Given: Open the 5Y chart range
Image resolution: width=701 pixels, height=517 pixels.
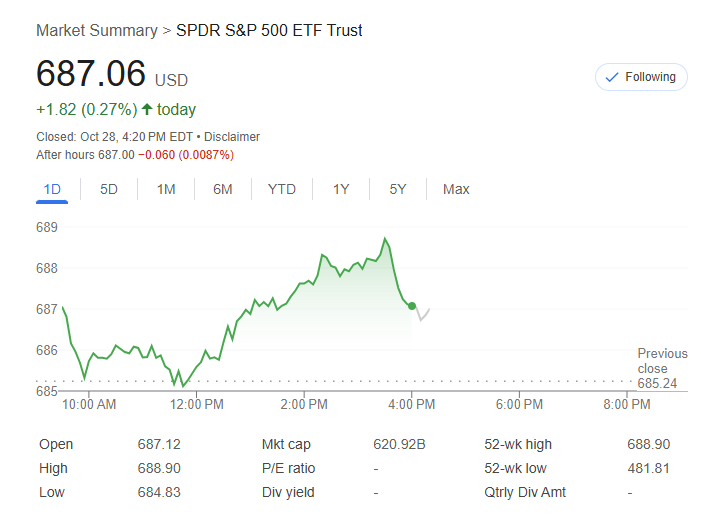Looking at the screenshot, I should 398,189.
